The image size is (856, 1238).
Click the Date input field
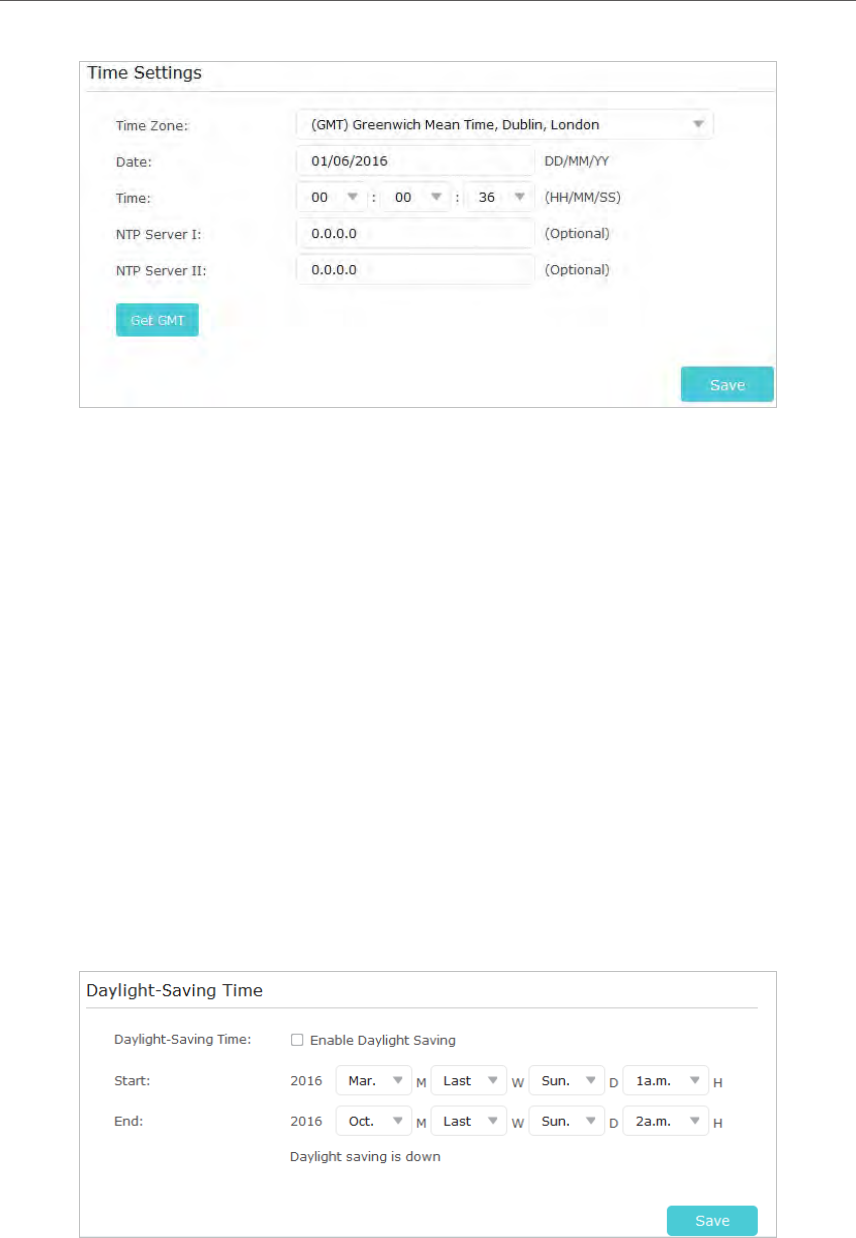415,161
